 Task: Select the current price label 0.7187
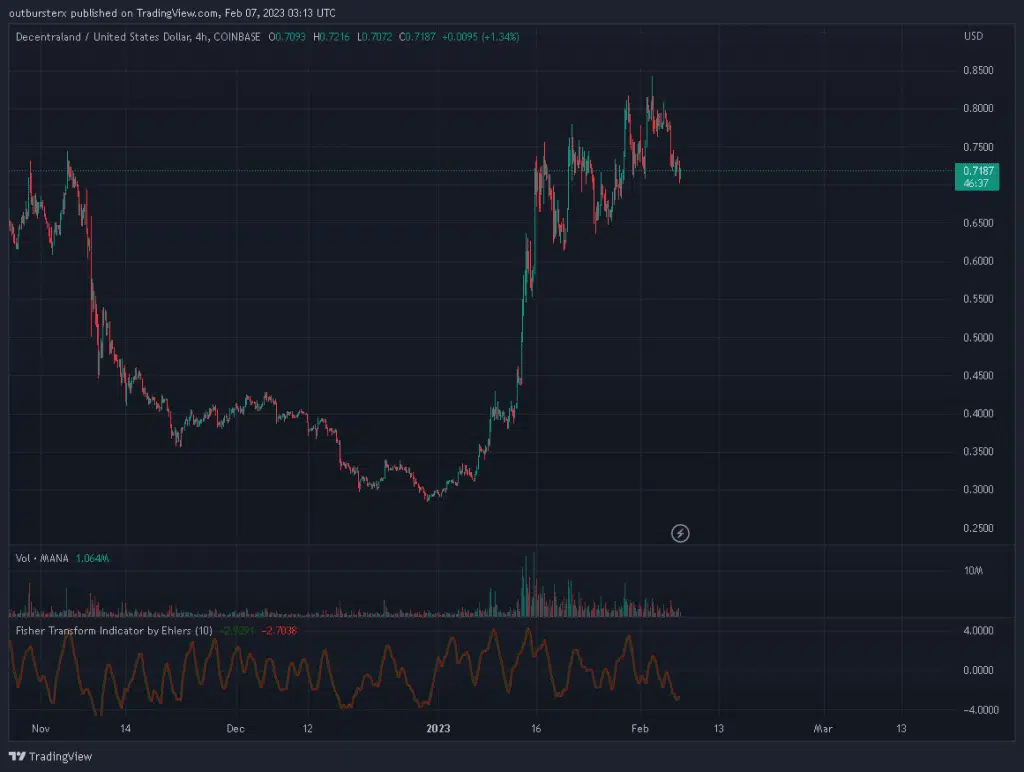click(977, 176)
